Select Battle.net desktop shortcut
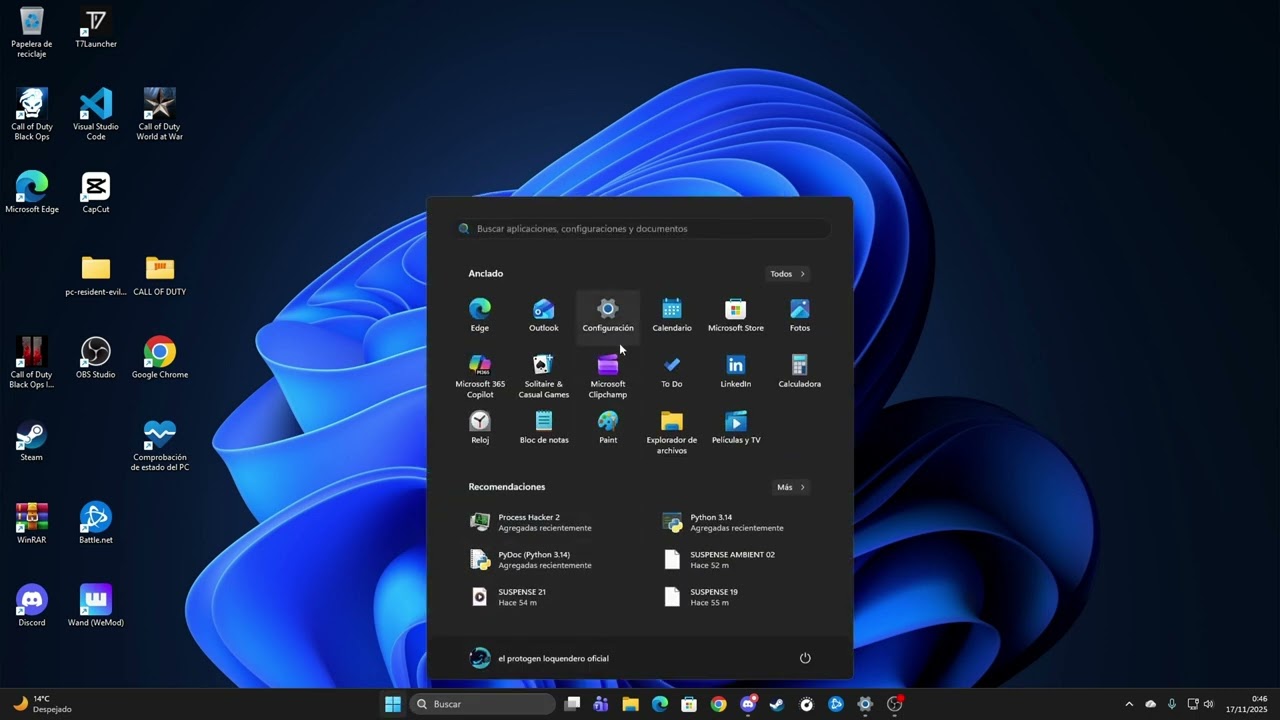The image size is (1280, 720). click(x=96, y=523)
